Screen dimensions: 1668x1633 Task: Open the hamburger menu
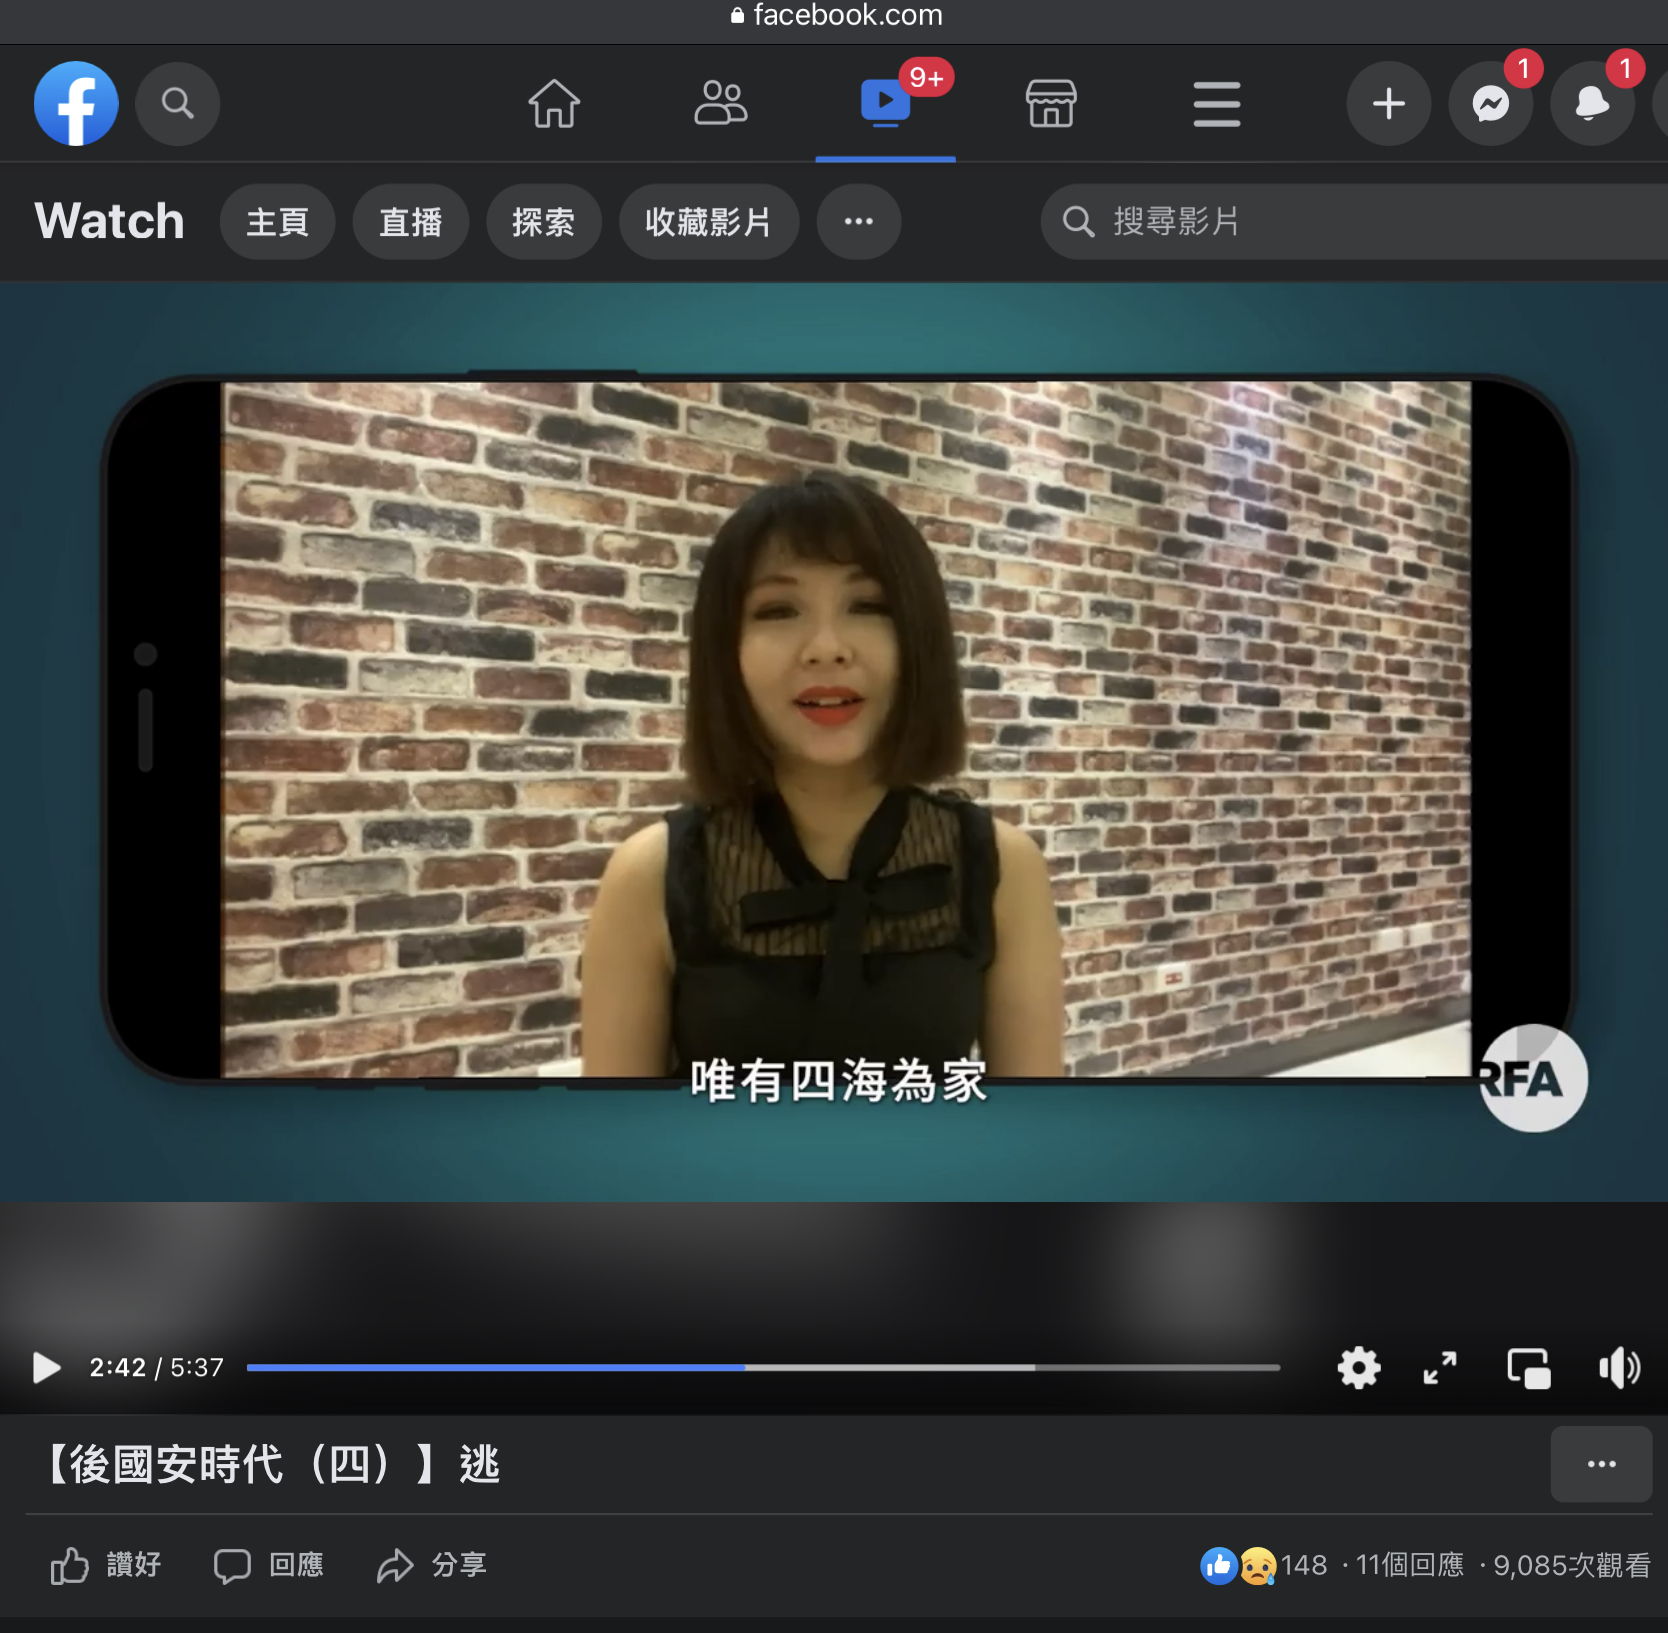(1216, 103)
